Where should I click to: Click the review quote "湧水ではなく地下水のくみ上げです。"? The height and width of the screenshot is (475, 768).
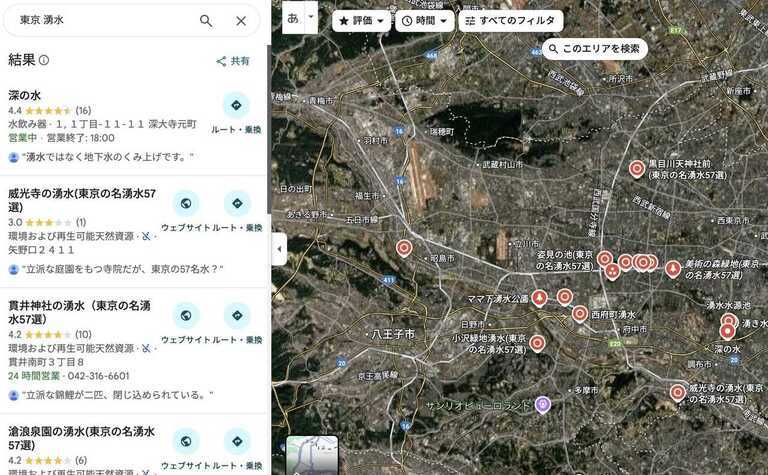point(108,157)
